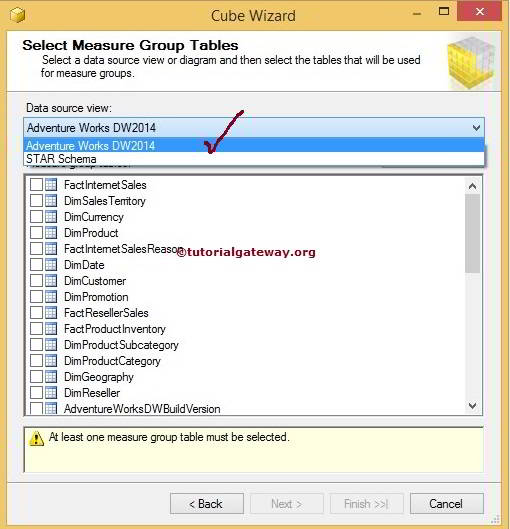Click the table icon beside DimCustomer
This screenshot has width=510, height=529.
tap(51, 281)
